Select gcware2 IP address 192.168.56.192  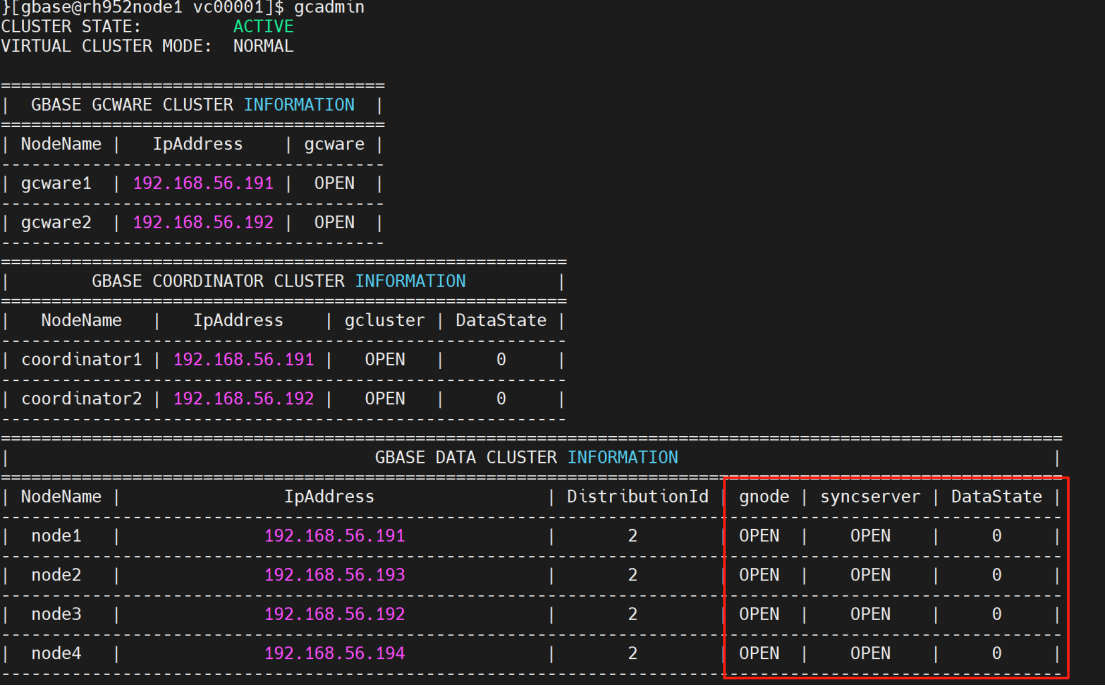coord(203,223)
